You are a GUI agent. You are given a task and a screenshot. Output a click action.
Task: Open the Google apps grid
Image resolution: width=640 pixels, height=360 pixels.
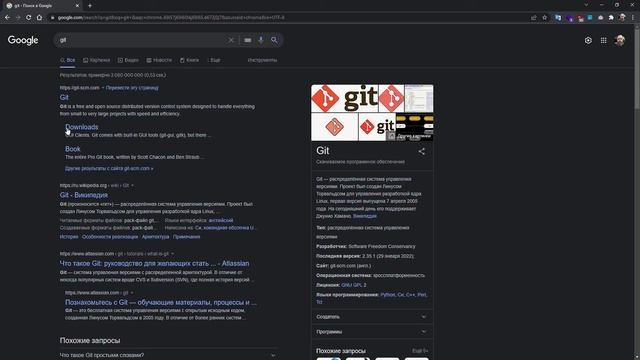tap(603, 40)
